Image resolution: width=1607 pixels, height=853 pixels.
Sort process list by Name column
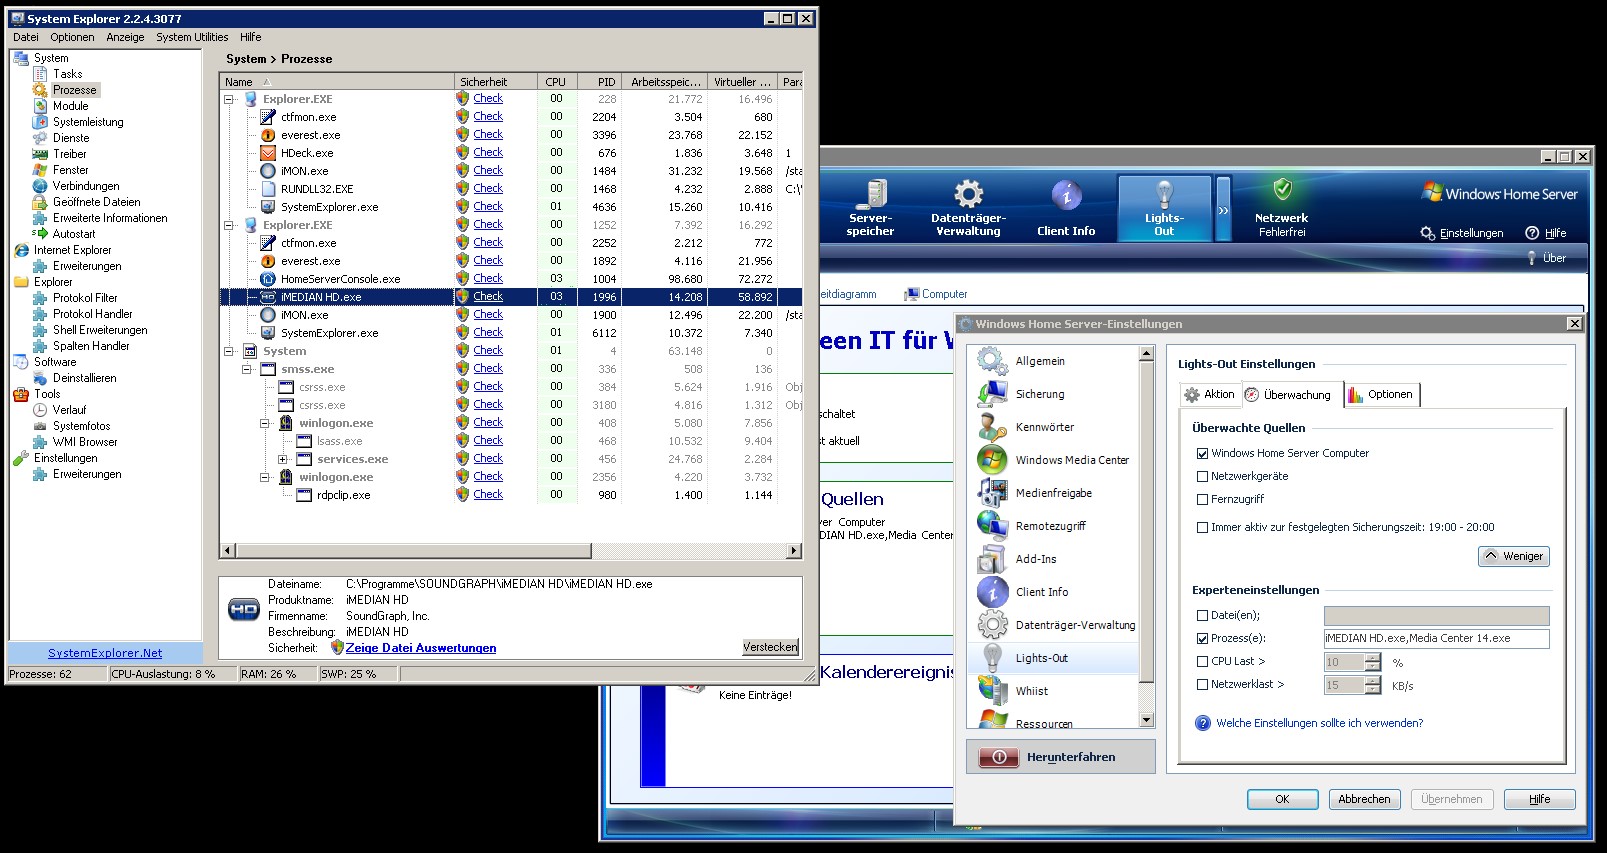[x=336, y=82]
